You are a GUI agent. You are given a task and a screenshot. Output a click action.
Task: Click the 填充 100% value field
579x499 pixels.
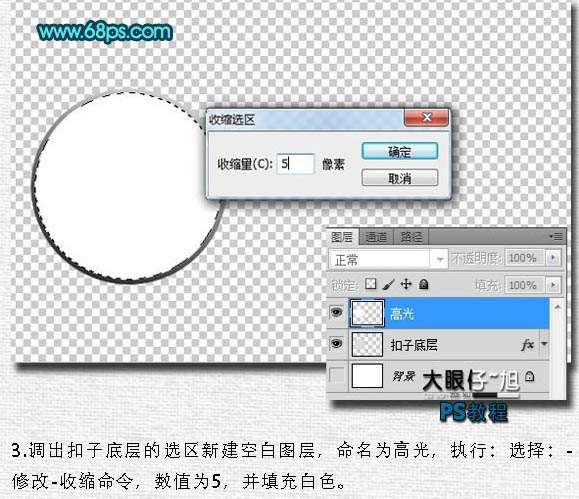tap(525, 285)
